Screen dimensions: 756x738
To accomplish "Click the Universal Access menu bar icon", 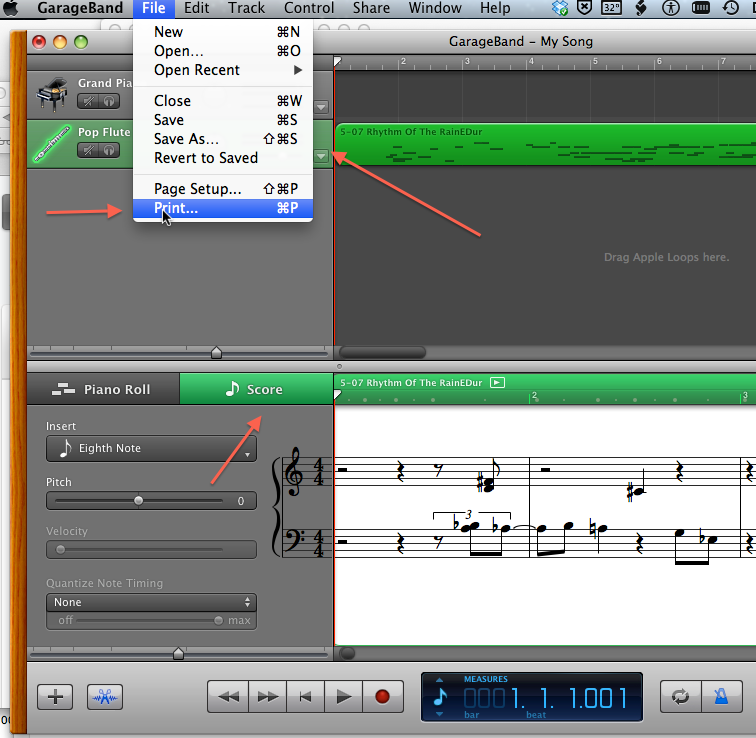I will pyautogui.click(x=670, y=8).
